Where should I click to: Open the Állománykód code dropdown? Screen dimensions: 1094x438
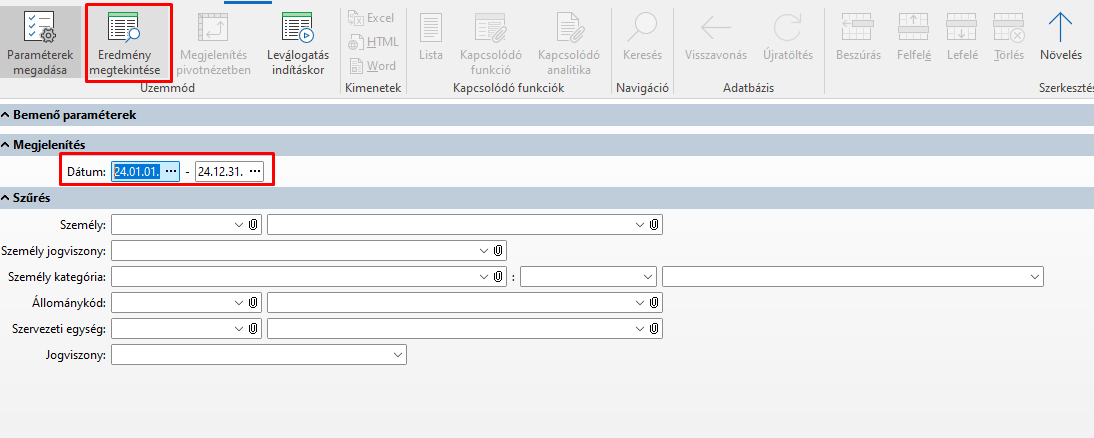coord(238,302)
